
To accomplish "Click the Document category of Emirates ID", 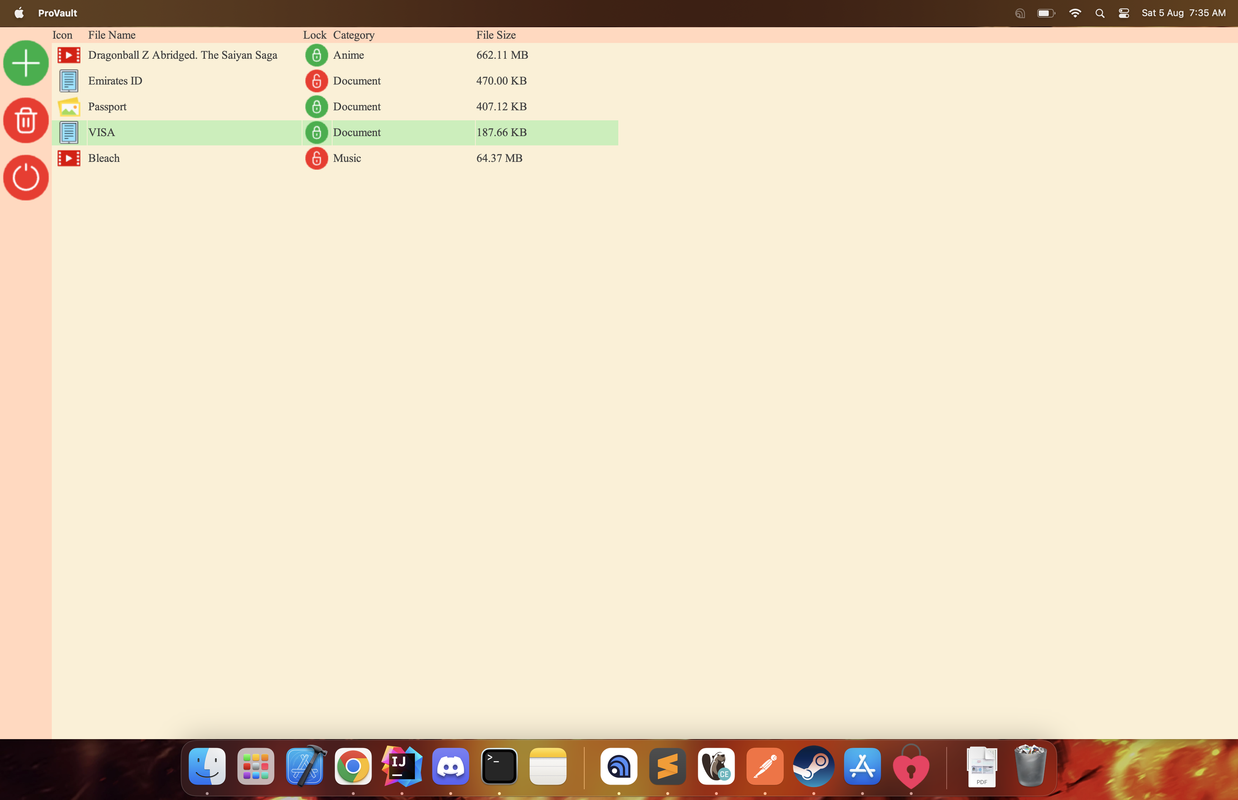I will pos(357,81).
